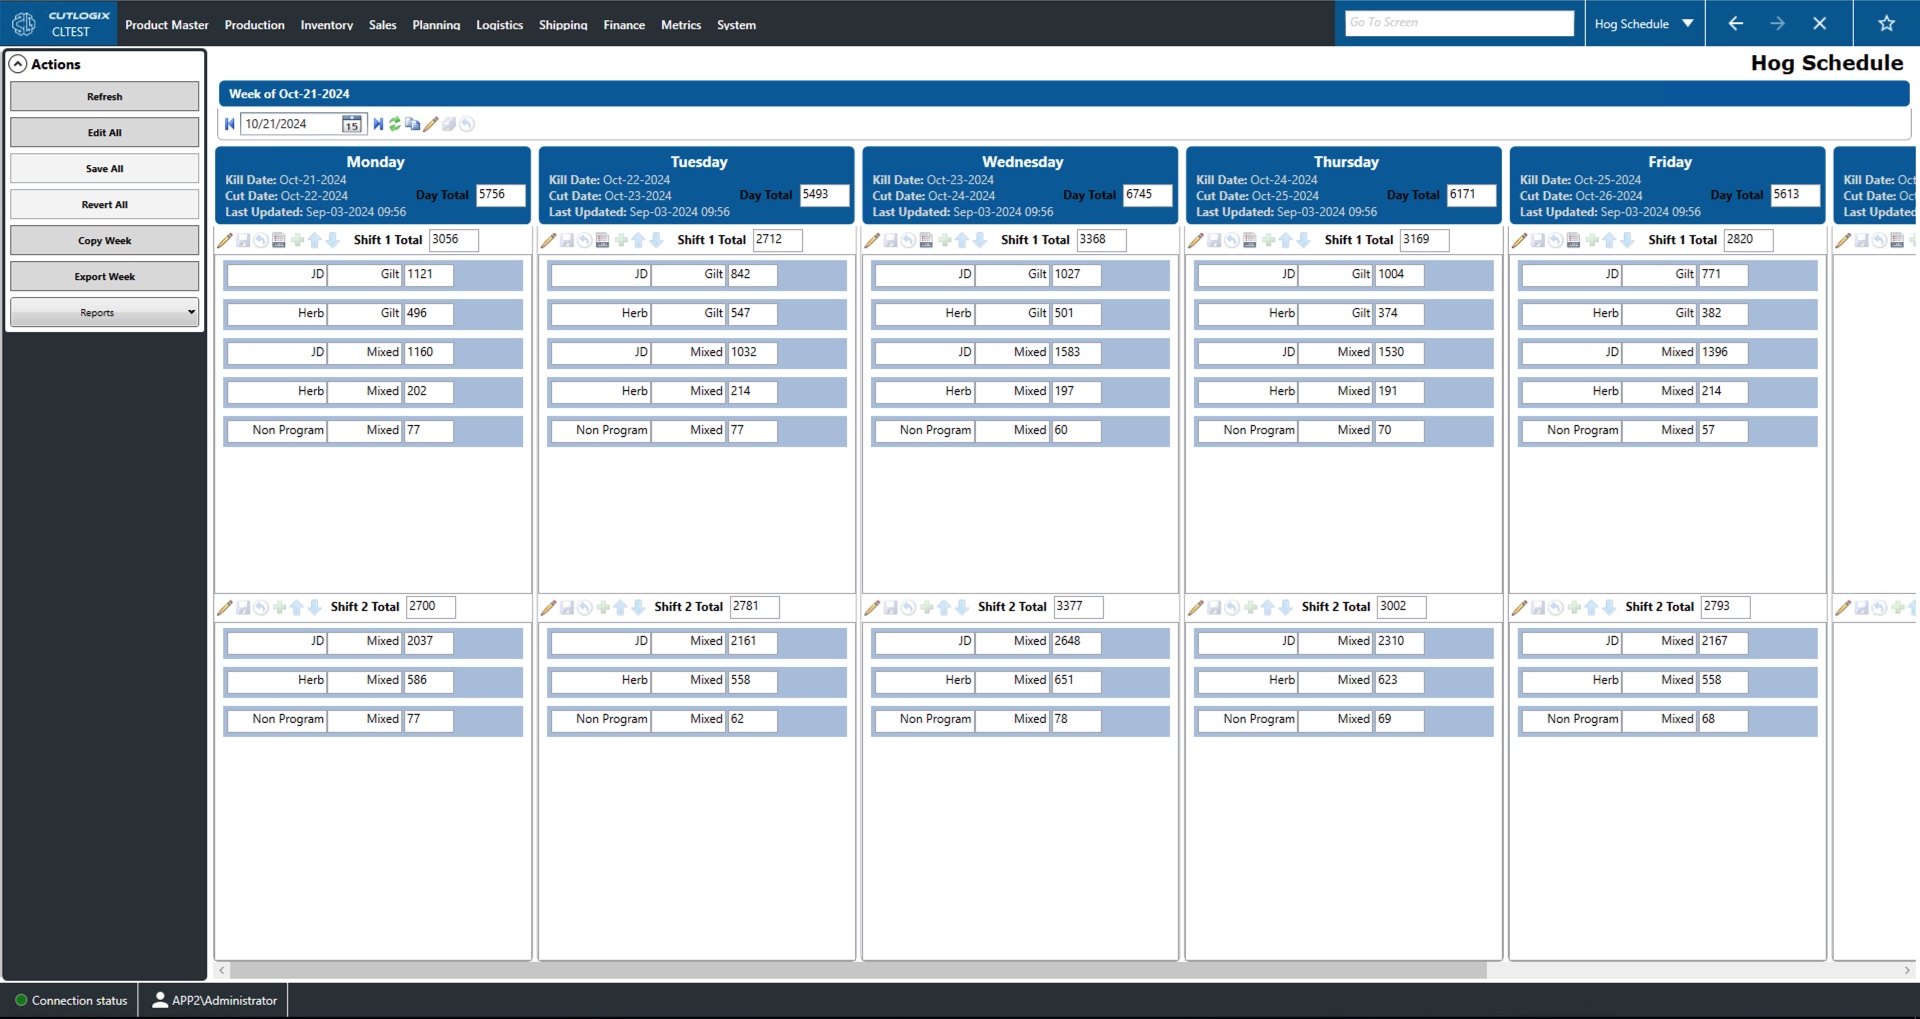
Task: Click the log icon for Tuesday Shift 1
Action: (602, 240)
